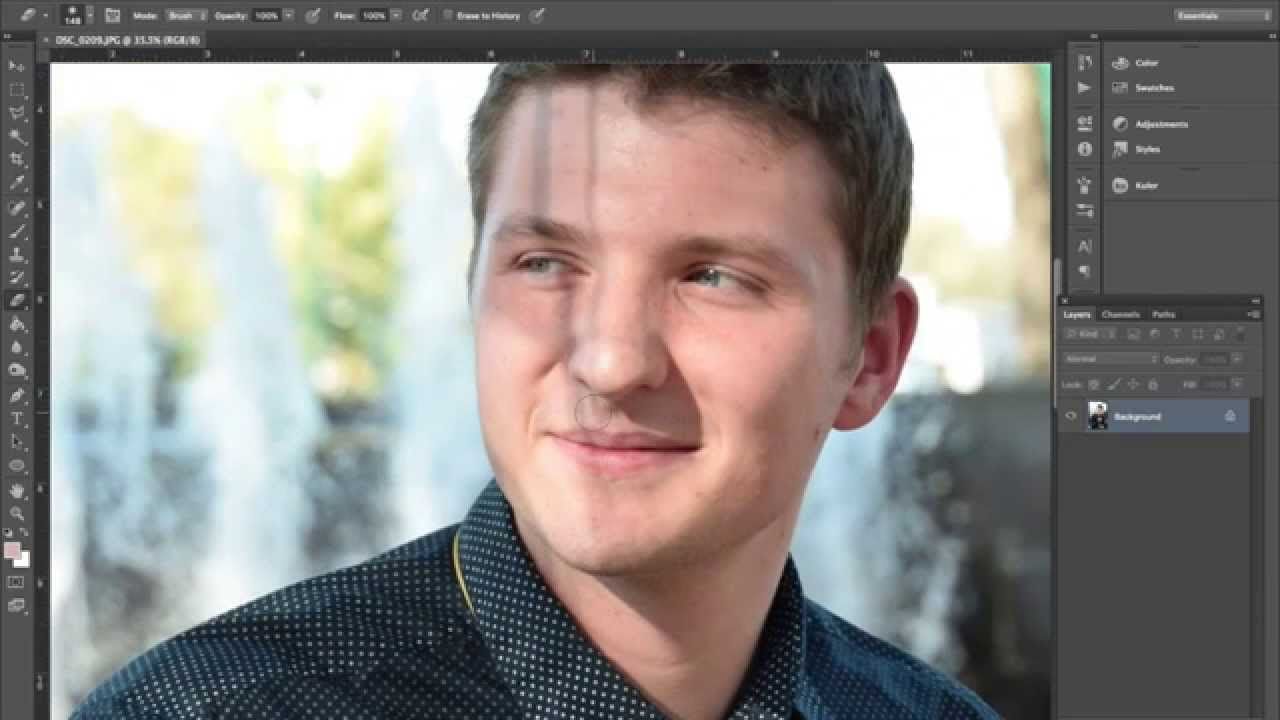The image size is (1280, 720).
Task: Open the Flow slider dropdown arrow
Action: [x=398, y=16]
